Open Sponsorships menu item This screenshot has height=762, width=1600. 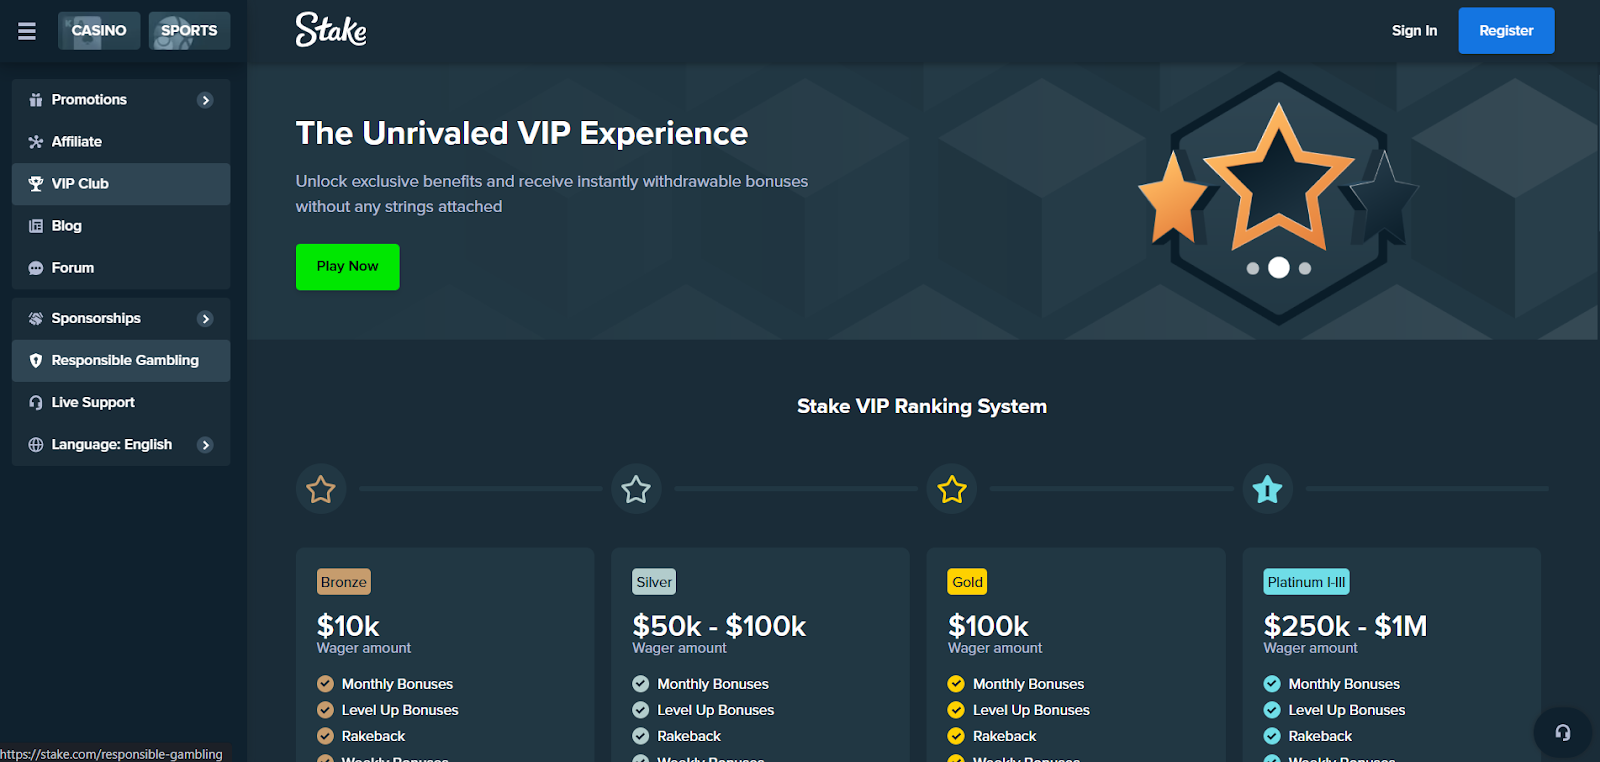121,318
